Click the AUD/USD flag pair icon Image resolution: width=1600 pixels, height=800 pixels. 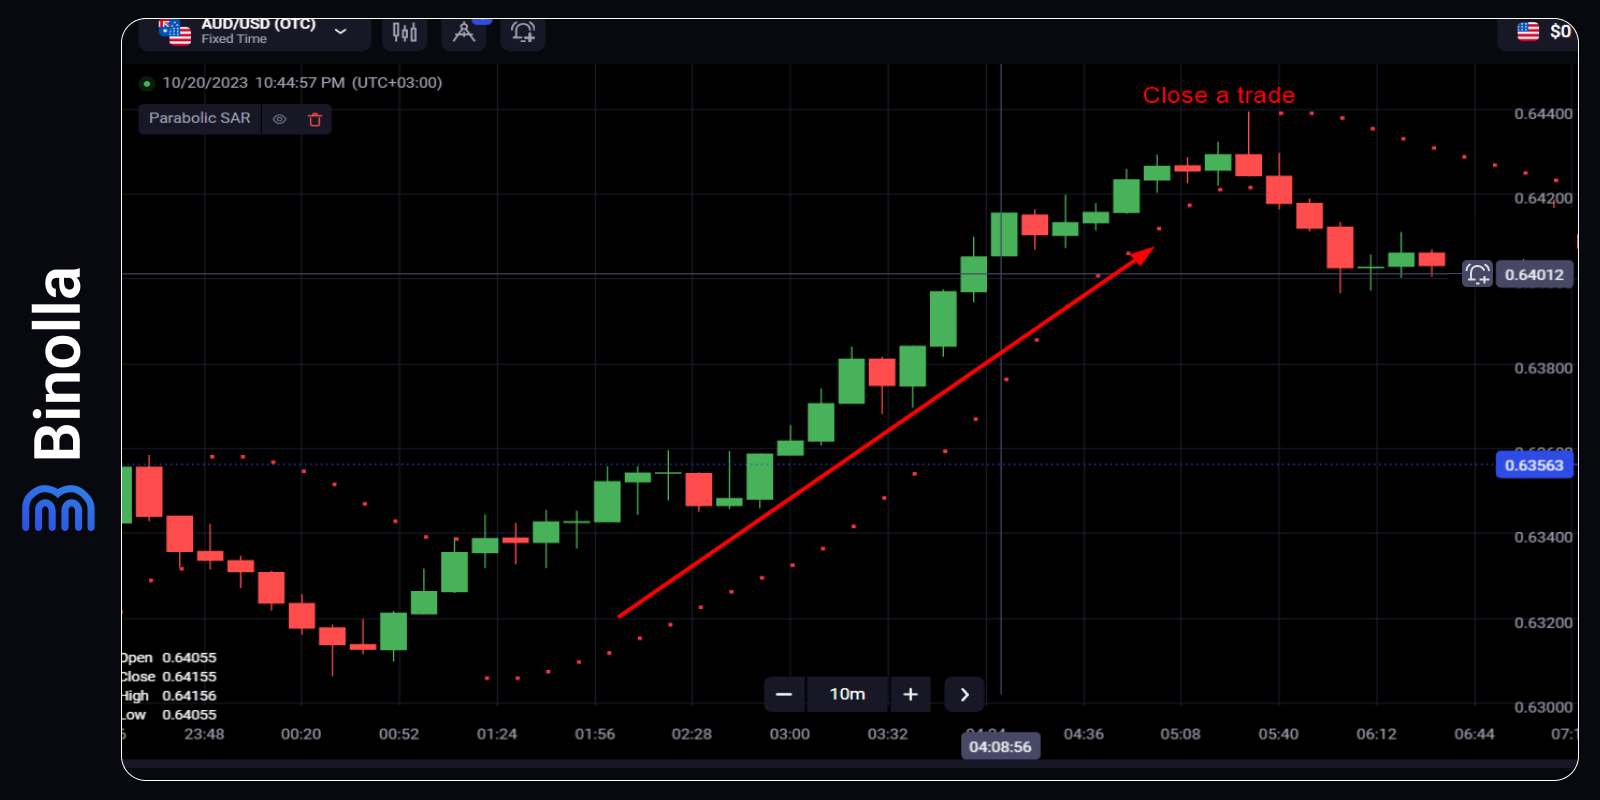pos(175,32)
